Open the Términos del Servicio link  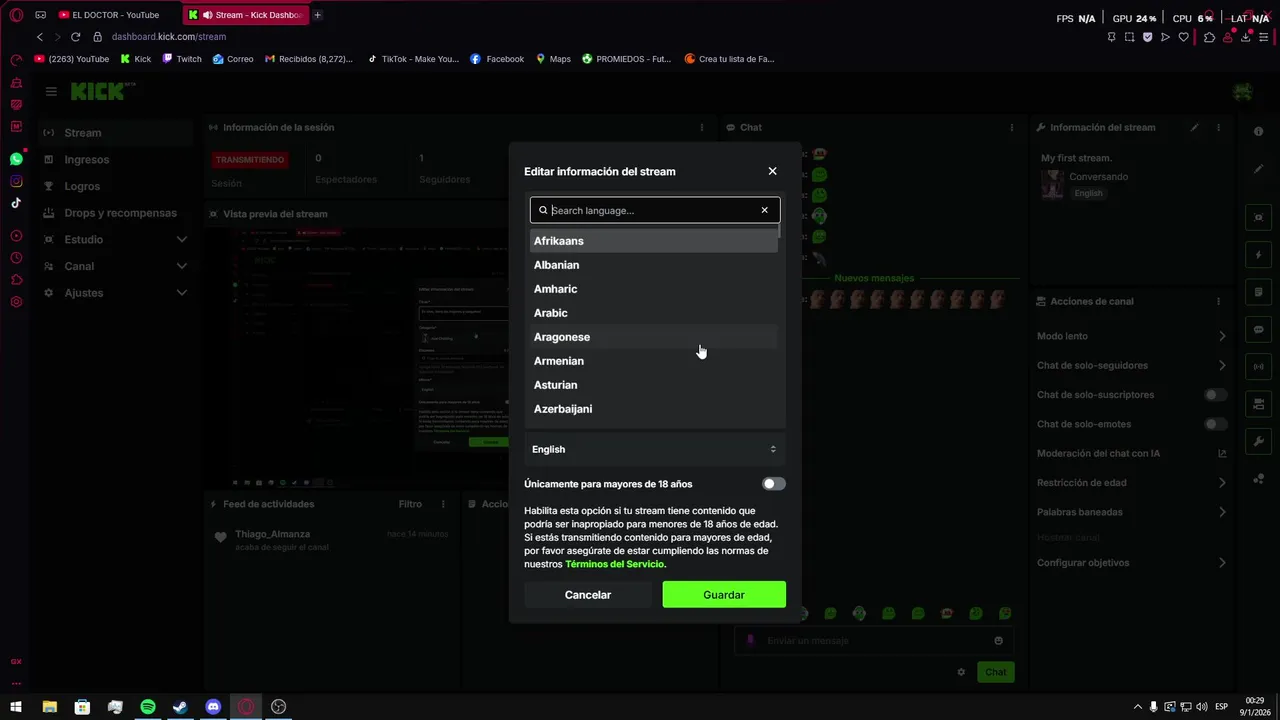coord(615,564)
